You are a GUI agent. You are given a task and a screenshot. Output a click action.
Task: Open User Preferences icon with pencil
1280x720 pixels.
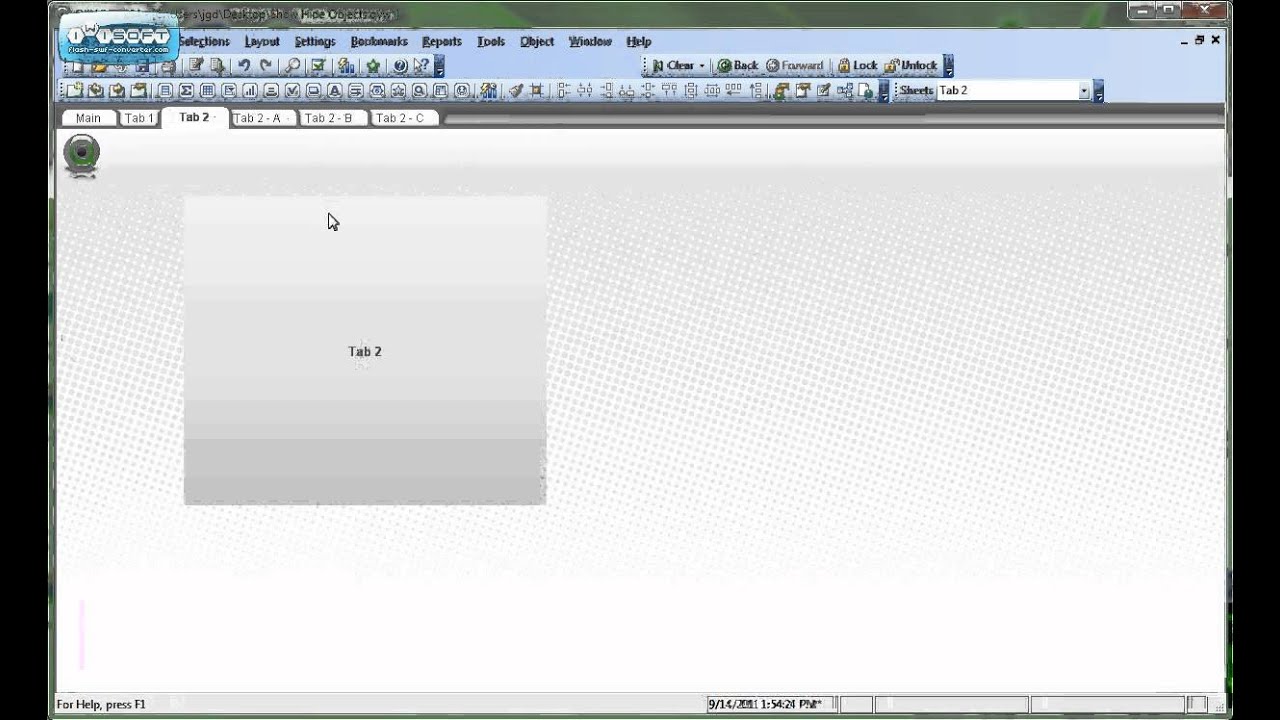pyautogui.click(x=823, y=91)
